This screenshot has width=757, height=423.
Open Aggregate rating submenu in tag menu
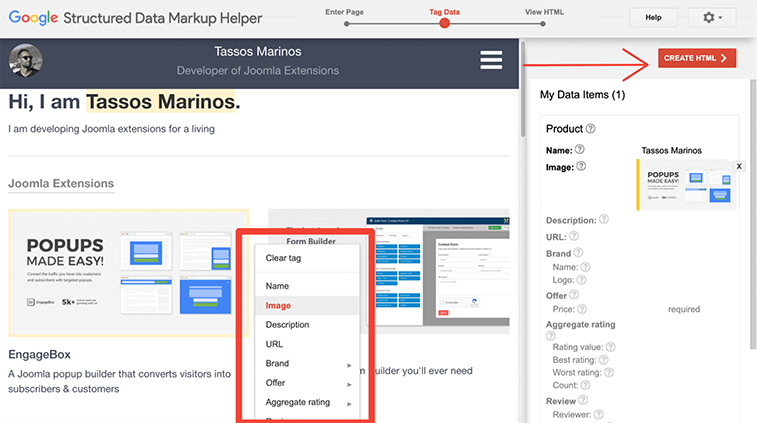(307, 402)
